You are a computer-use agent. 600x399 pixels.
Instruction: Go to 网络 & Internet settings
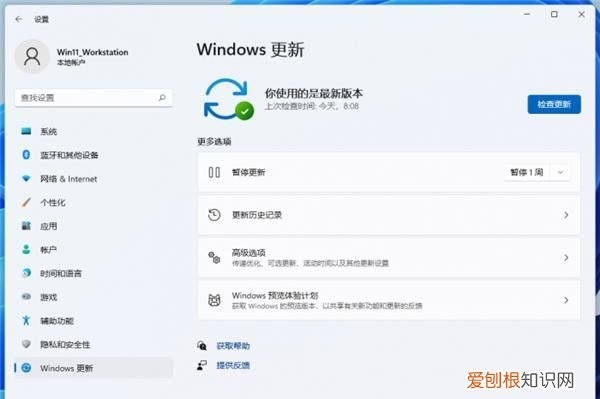[x=93, y=179]
